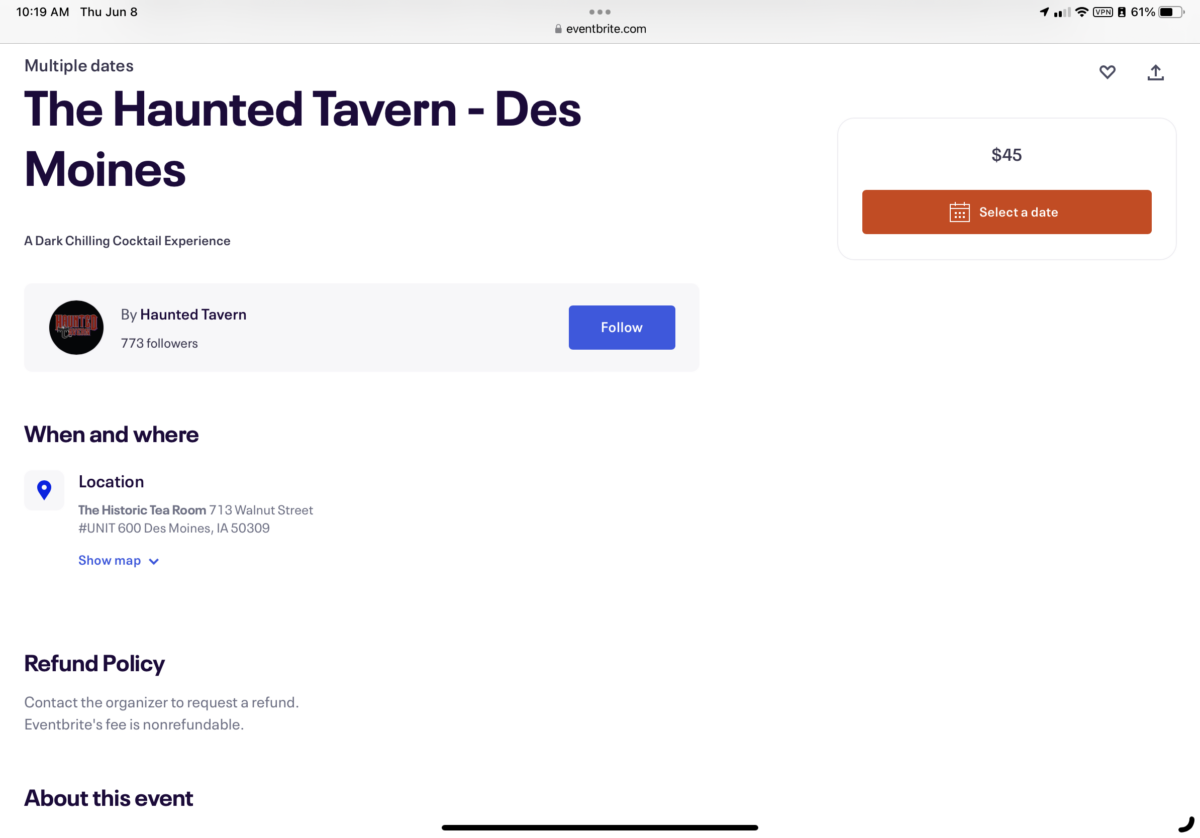Click the event title The Haunted Tavern
This screenshot has width=1200, height=838.
pyautogui.click(x=302, y=138)
